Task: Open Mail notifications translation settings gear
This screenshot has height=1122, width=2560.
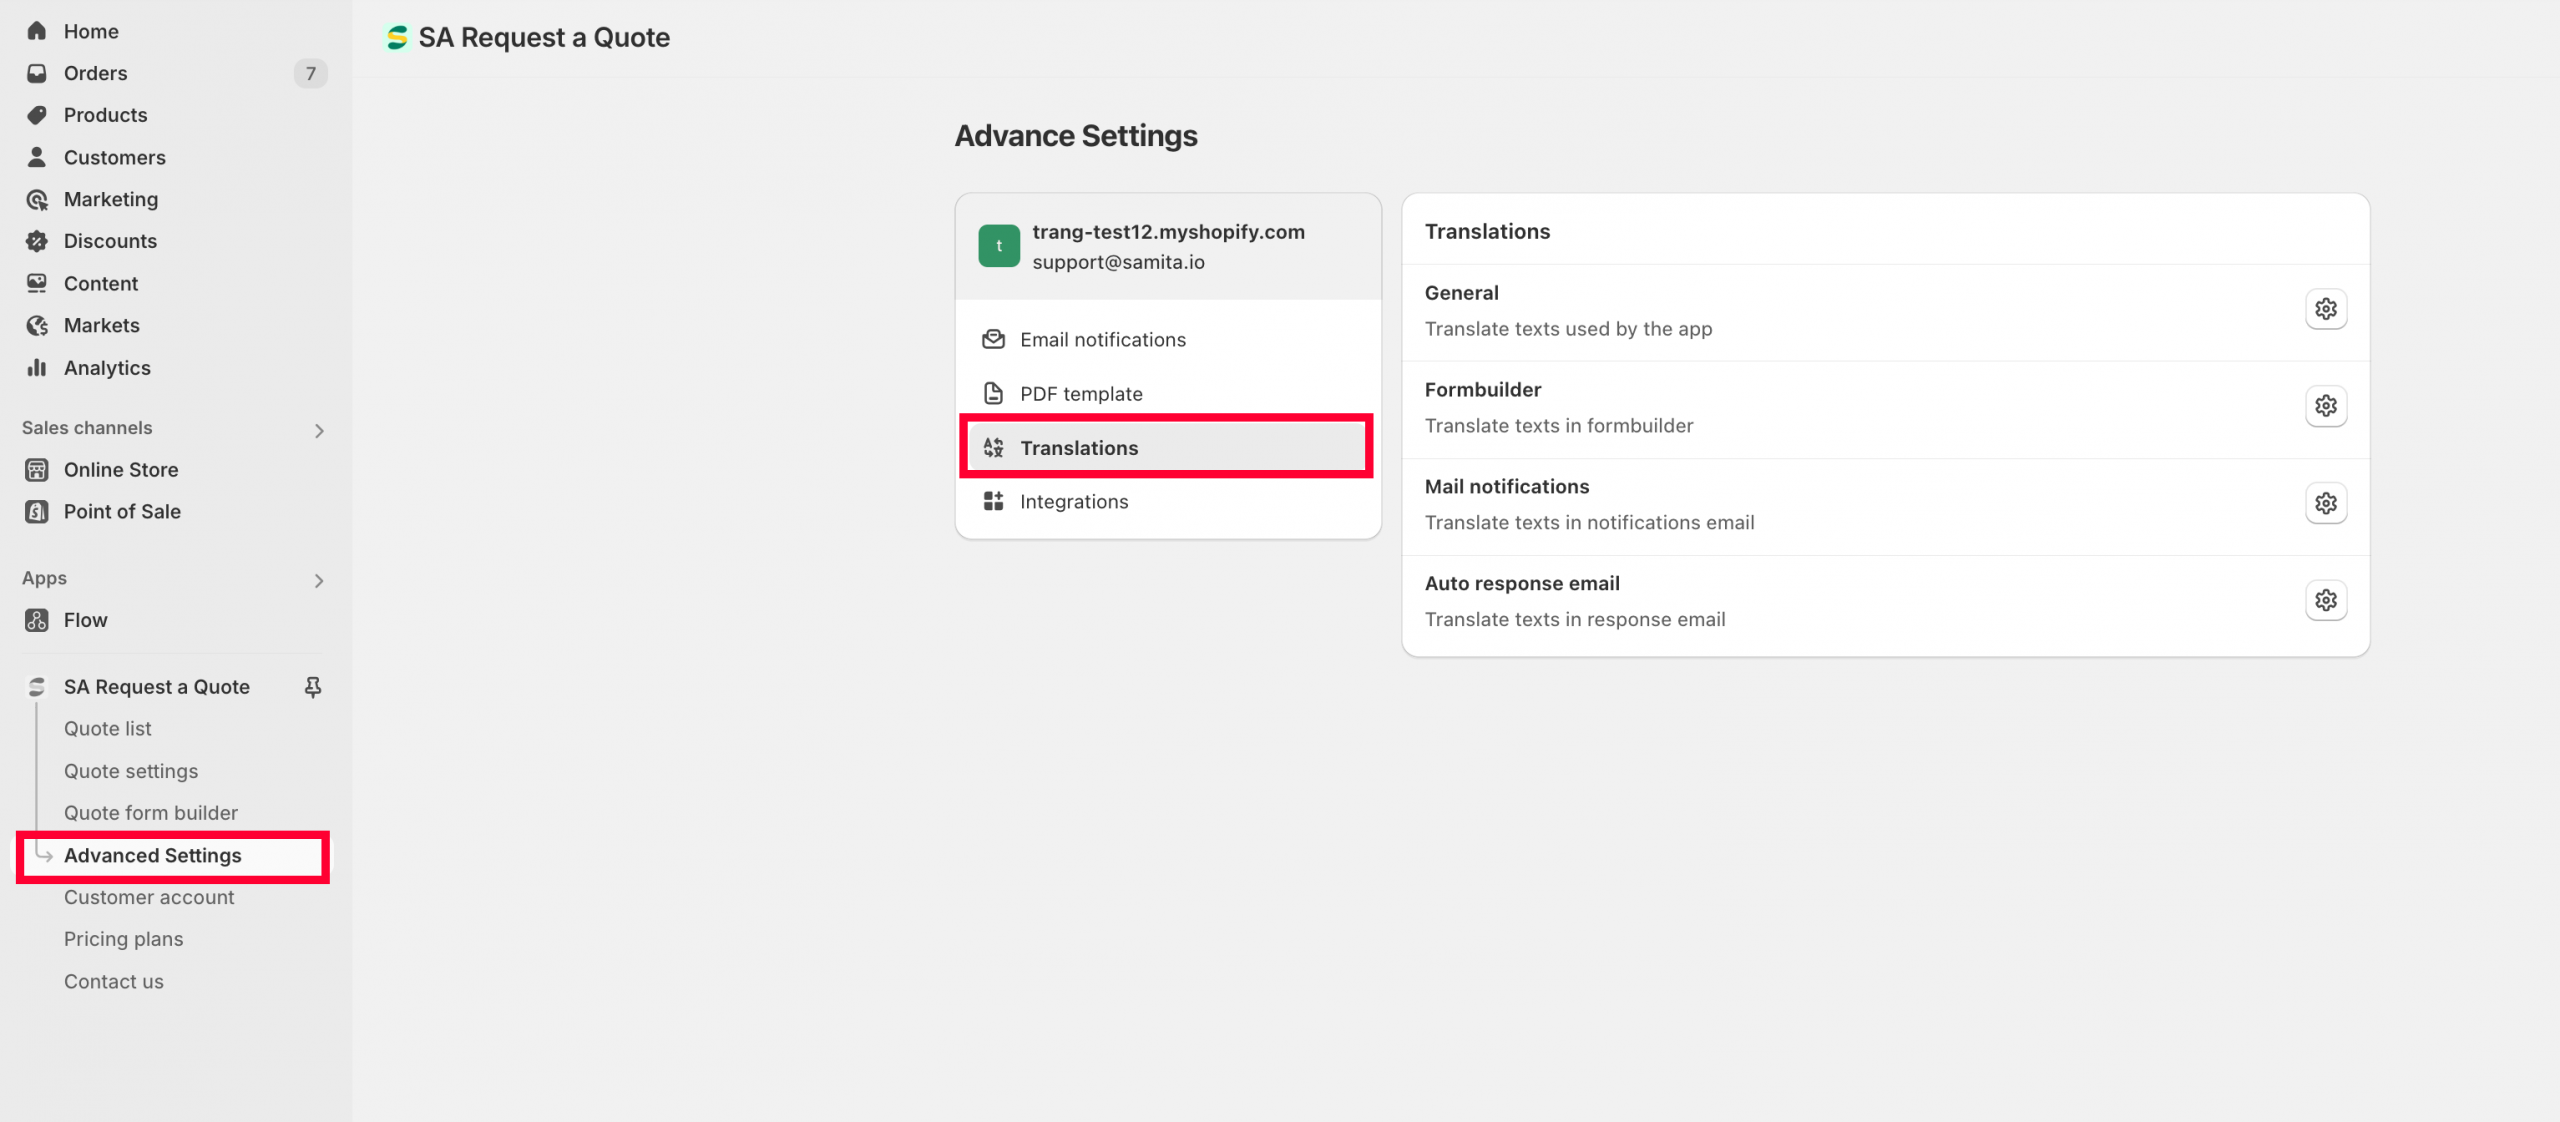Action: [2326, 503]
